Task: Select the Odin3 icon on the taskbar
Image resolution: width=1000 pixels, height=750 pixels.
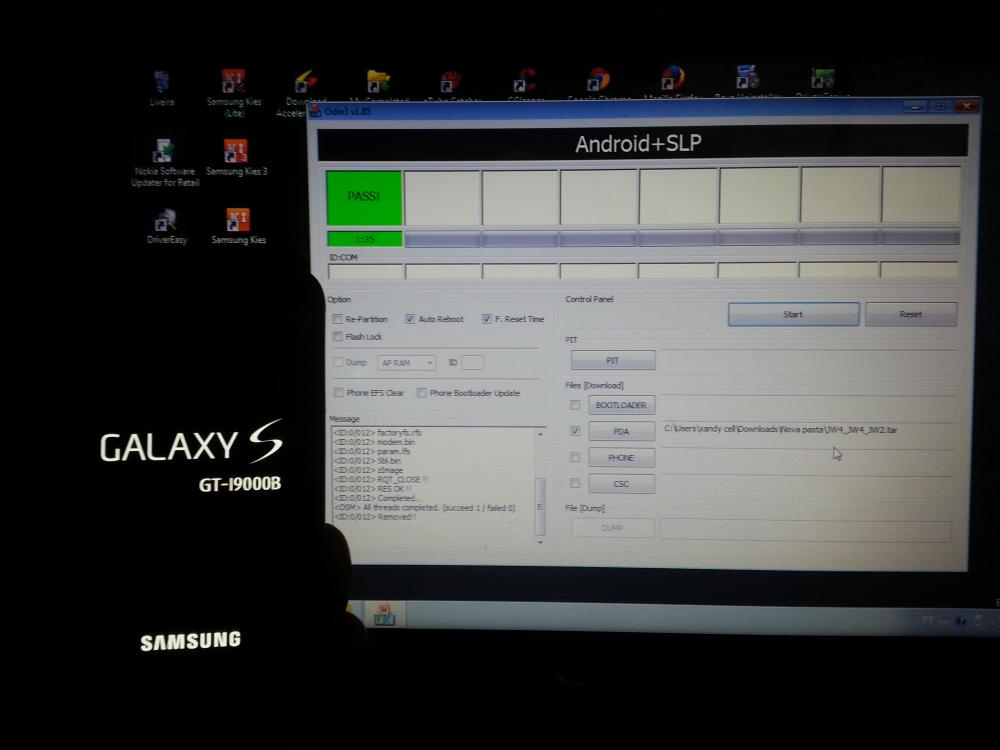Action: point(384,614)
